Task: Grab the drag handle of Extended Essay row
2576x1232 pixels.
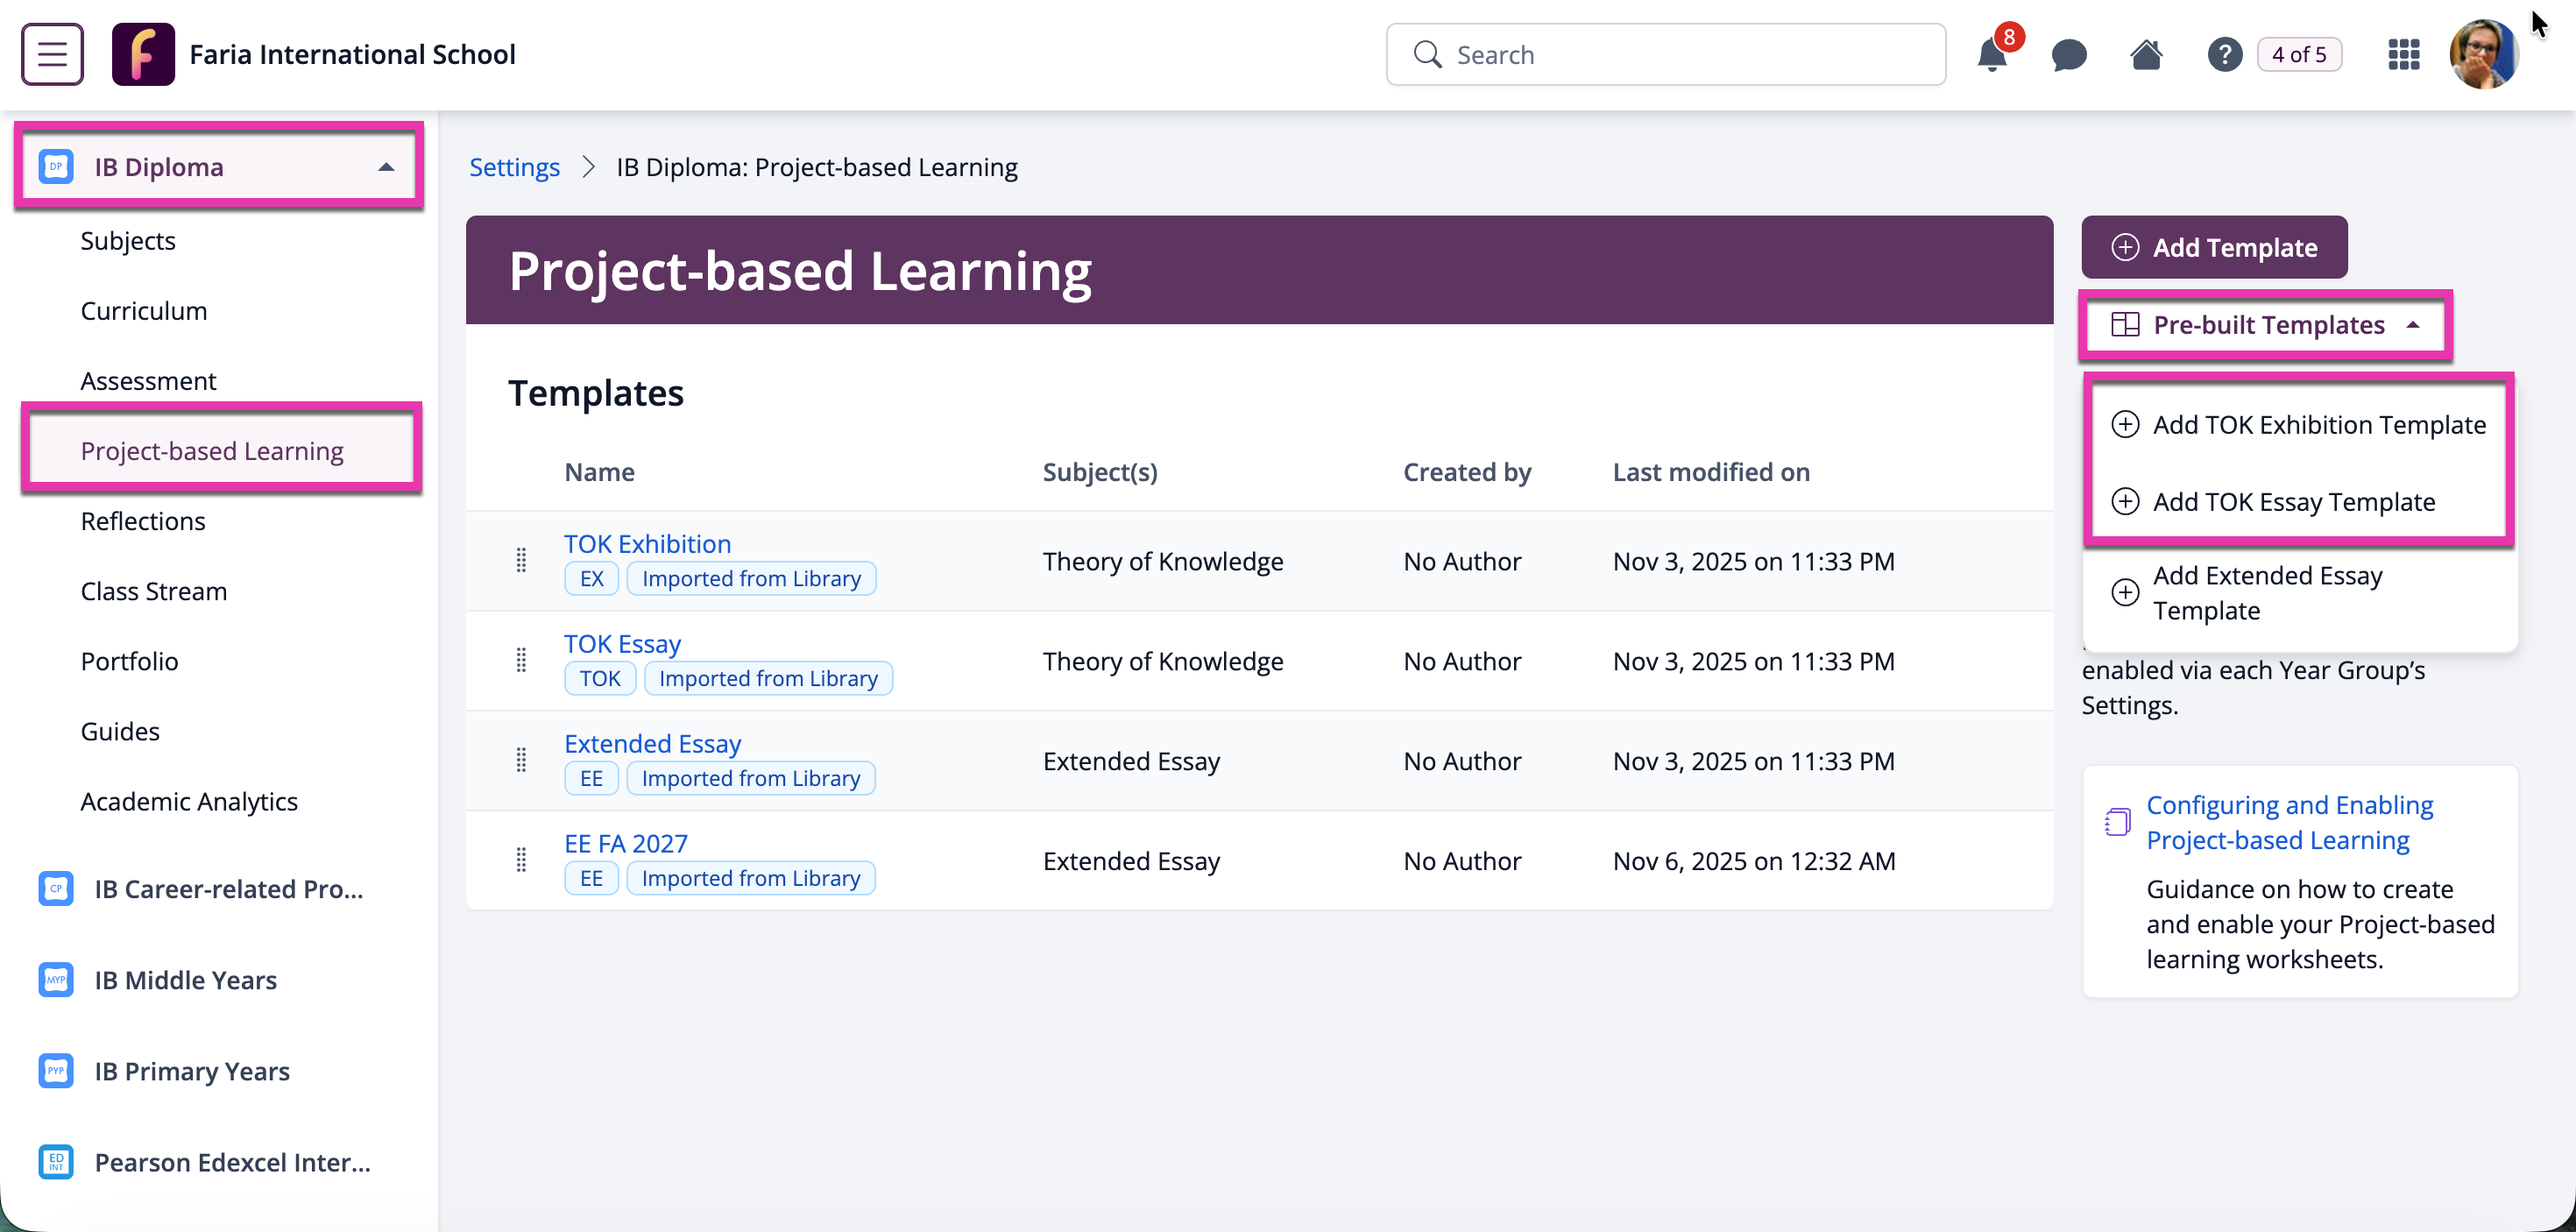Action: (521, 760)
